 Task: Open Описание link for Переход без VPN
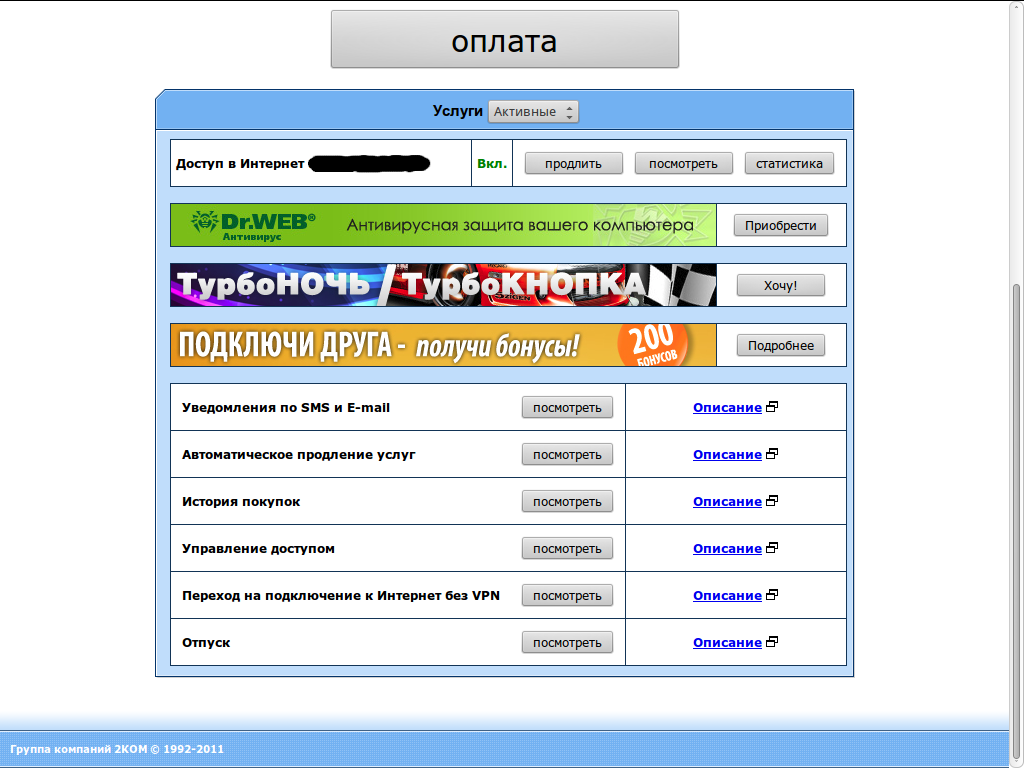pyautogui.click(x=728, y=596)
